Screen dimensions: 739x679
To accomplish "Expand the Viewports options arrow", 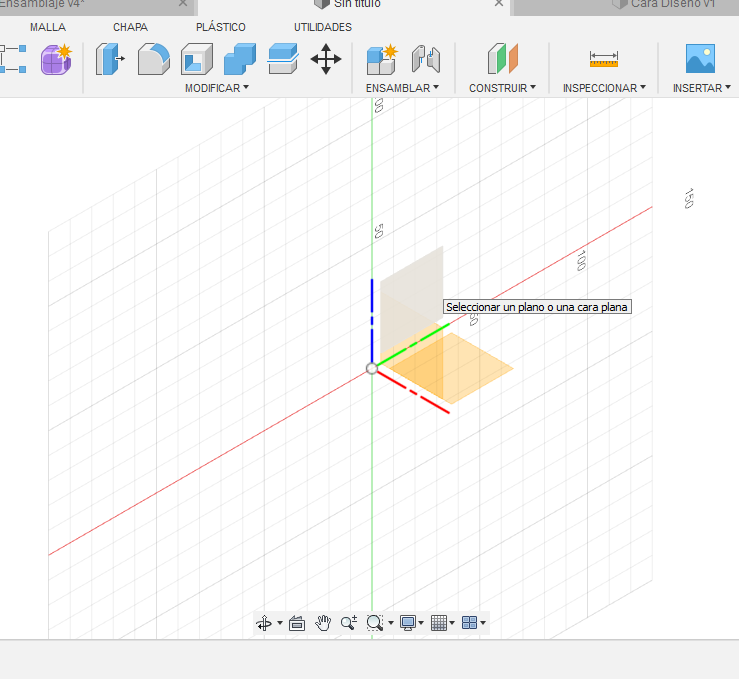I will tap(483, 623).
